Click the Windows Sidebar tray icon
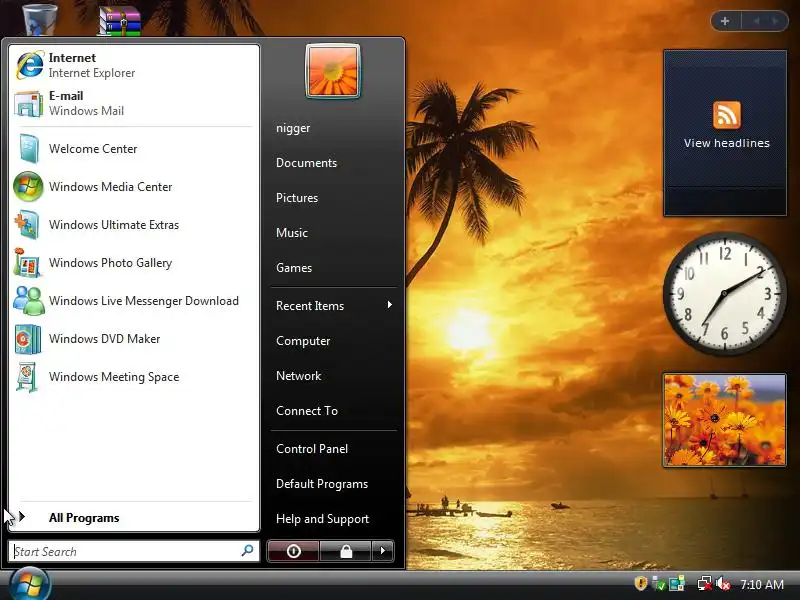800x600 pixels. pyautogui.click(x=677, y=584)
